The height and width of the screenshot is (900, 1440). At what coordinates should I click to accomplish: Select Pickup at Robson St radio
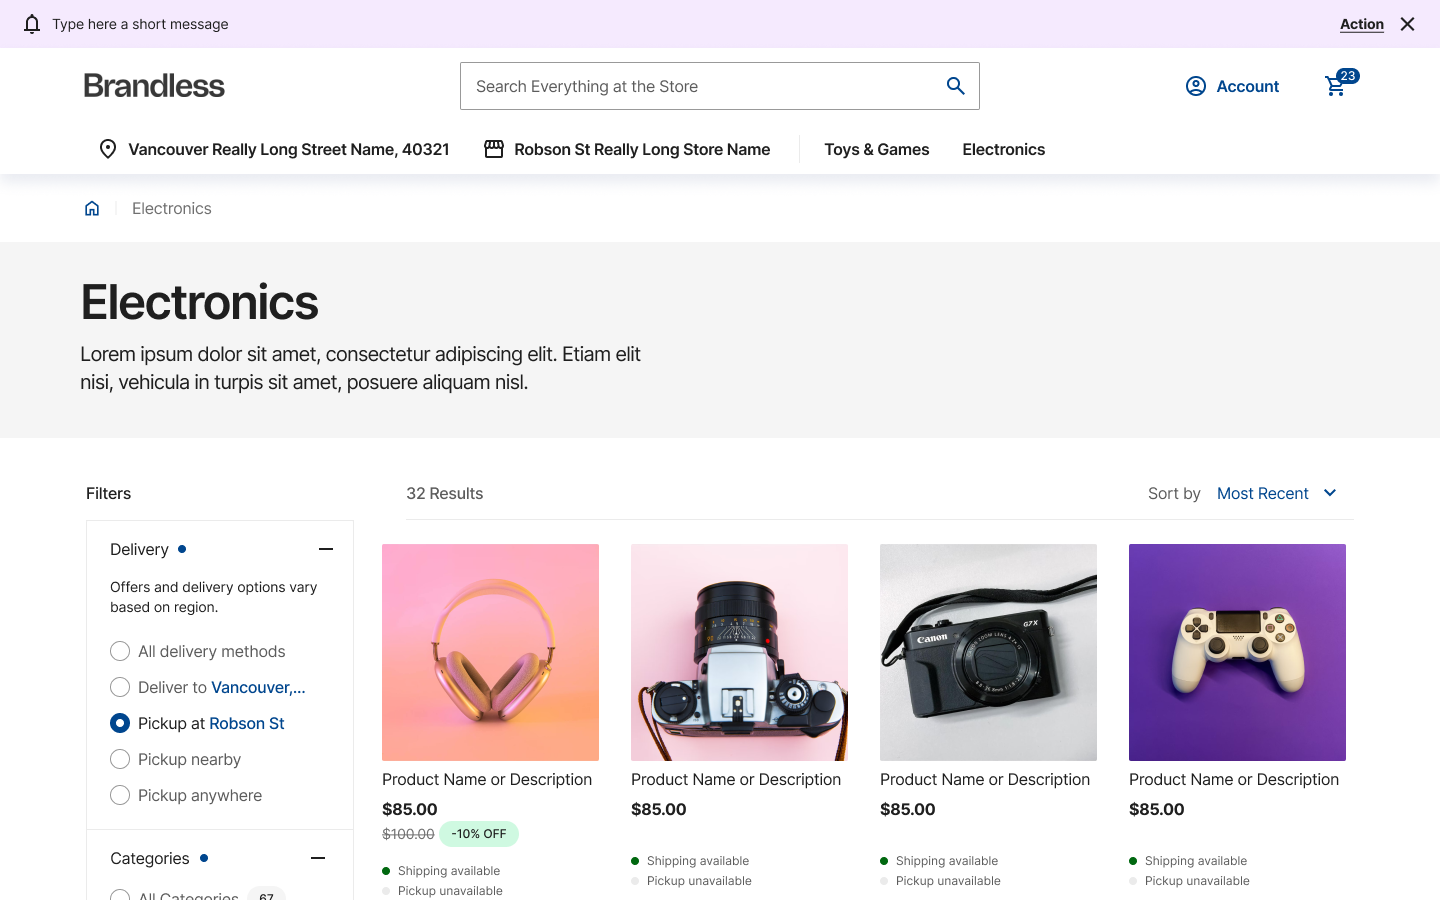tap(120, 723)
